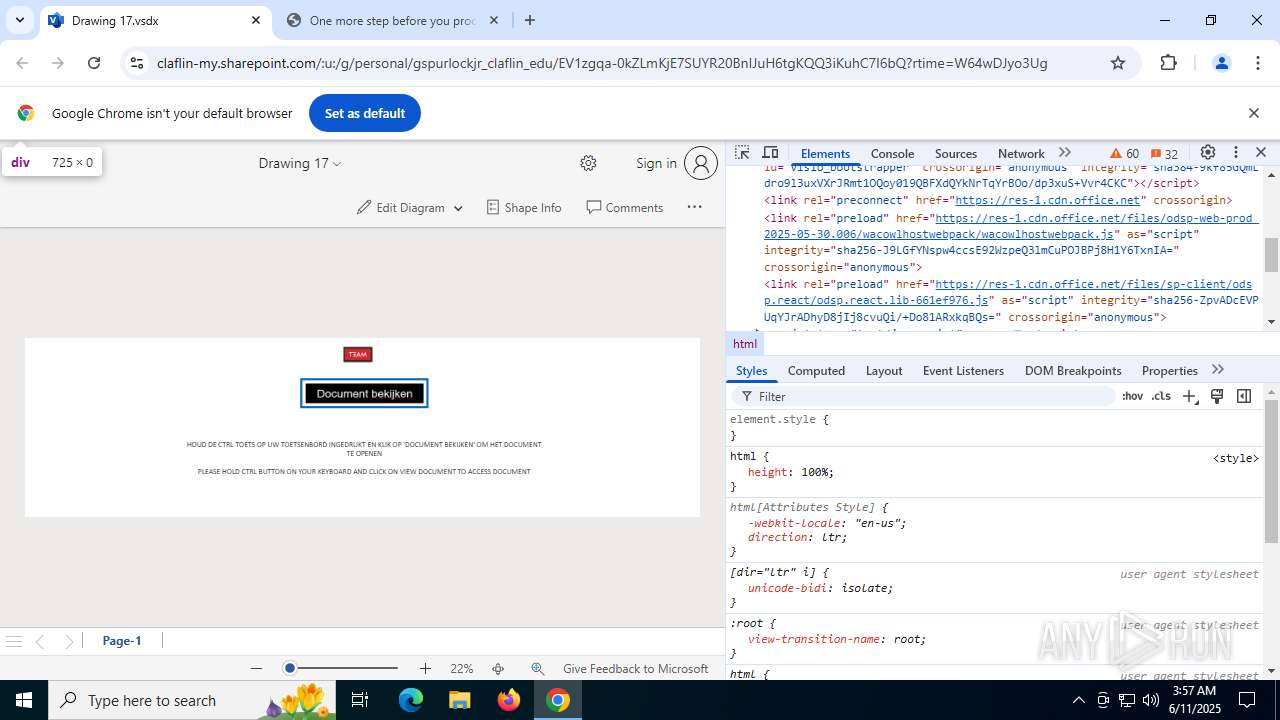The height and width of the screenshot is (720, 1280).
Task: Switch to the Console tab
Action: (x=892, y=153)
